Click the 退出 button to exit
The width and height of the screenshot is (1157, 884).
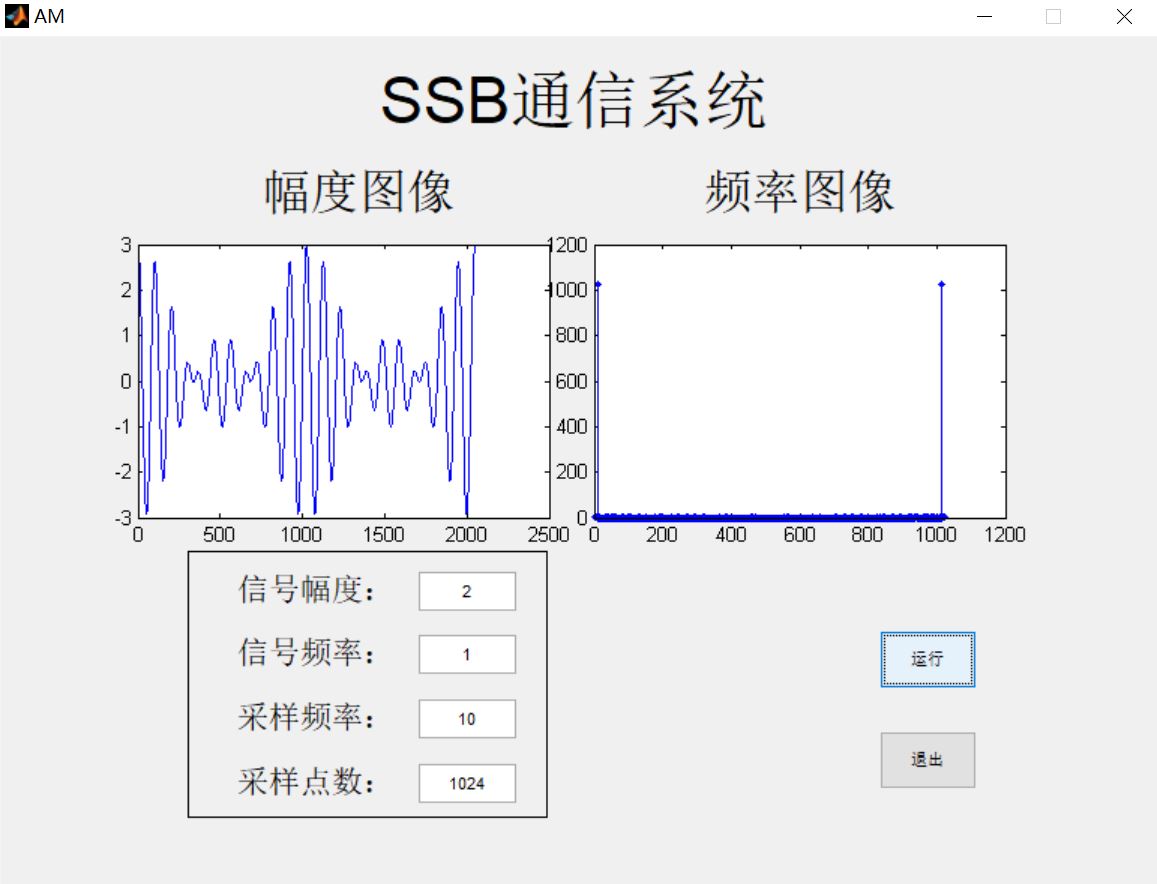click(927, 759)
